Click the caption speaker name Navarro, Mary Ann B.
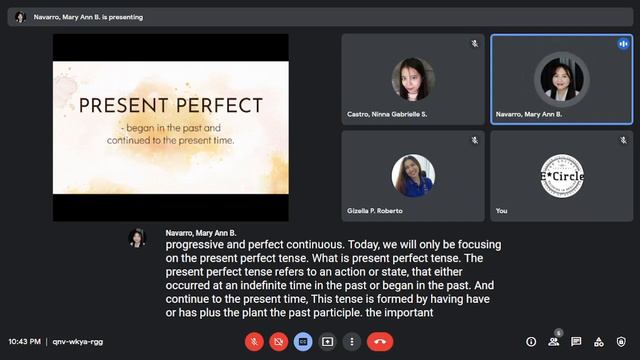This screenshot has width=640, height=360. pyautogui.click(x=201, y=233)
